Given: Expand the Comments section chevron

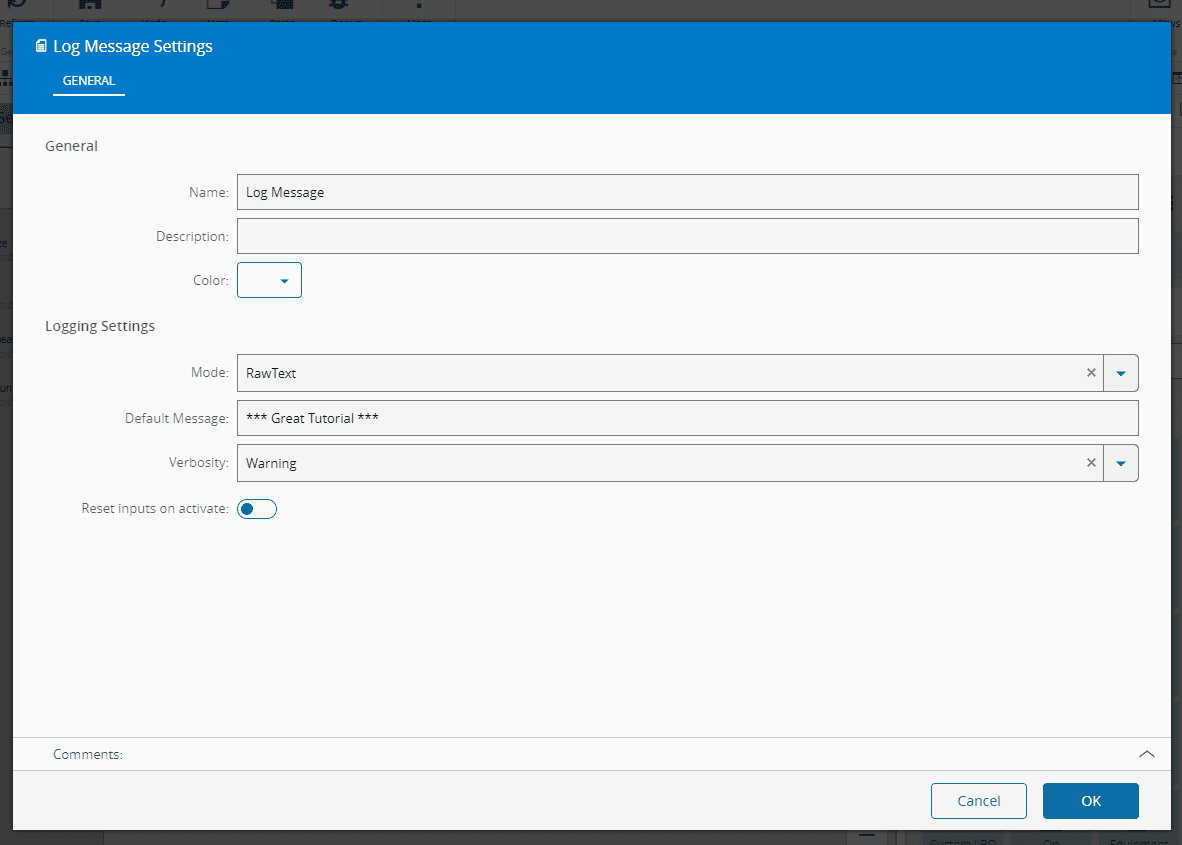Looking at the screenshot, I should 1147,754.
